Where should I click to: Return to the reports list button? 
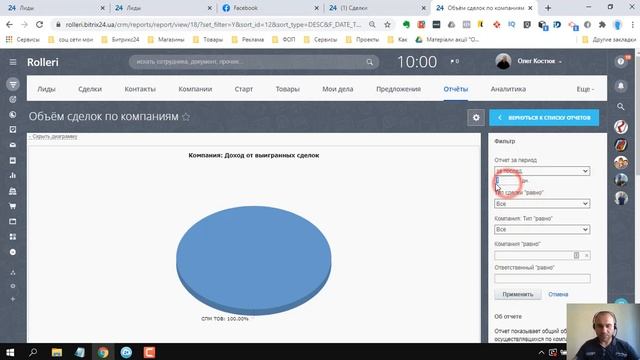pyautogui.click(x=544, y=118)
